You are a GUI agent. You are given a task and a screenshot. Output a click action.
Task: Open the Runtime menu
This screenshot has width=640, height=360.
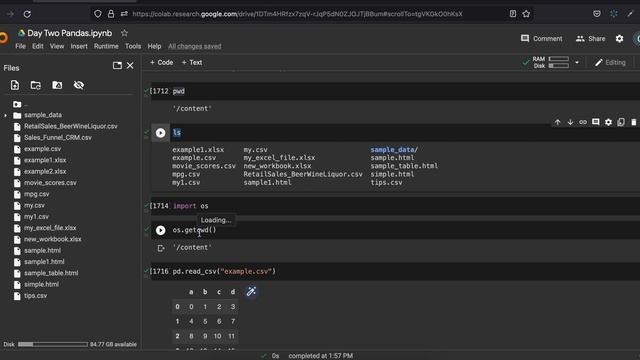tap(106, 46)
